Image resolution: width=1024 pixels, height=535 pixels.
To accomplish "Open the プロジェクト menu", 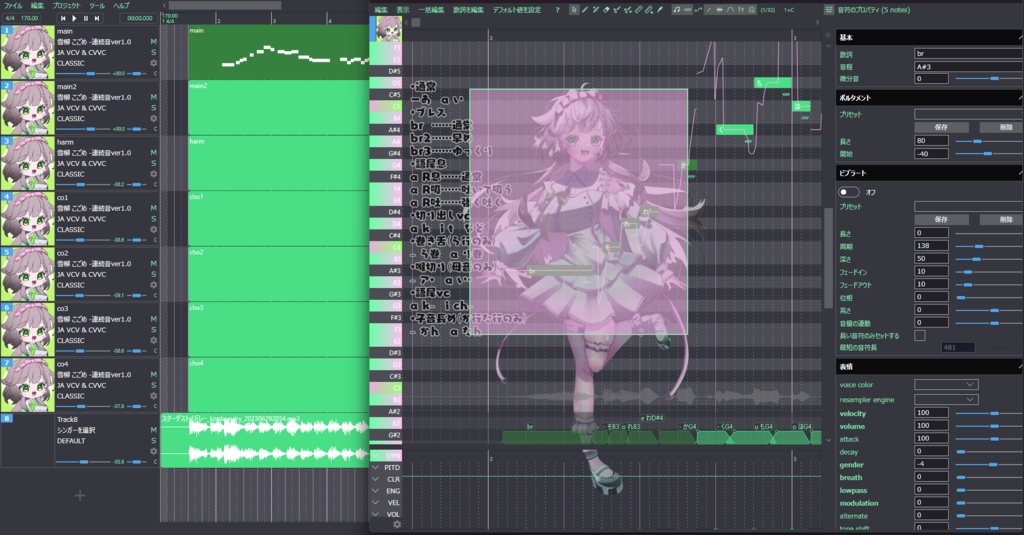I will click(66, 5).
